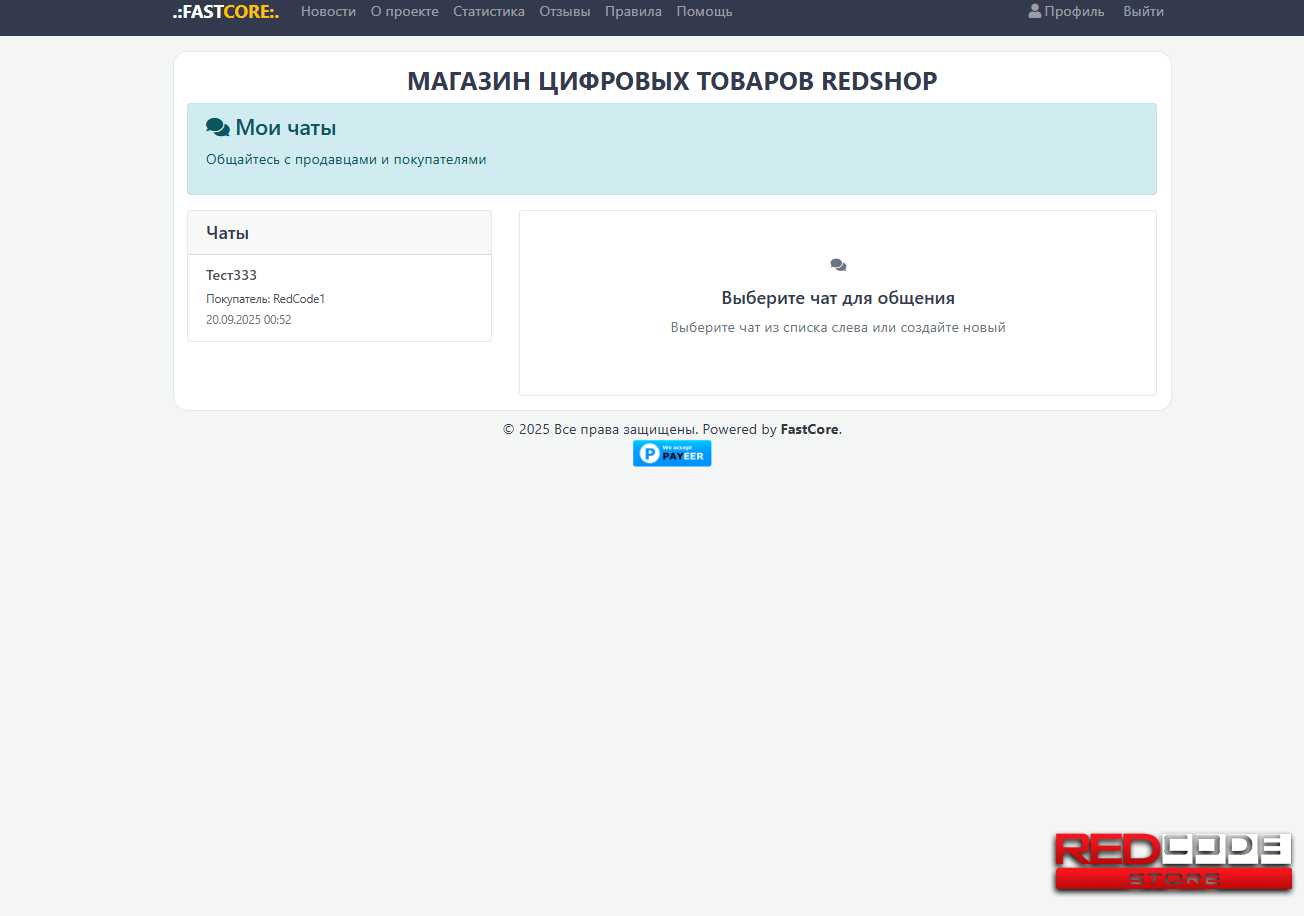Click the user icon beside Профиль
The height and width of the screenshot is (916, 1304).
point(1035,11)
